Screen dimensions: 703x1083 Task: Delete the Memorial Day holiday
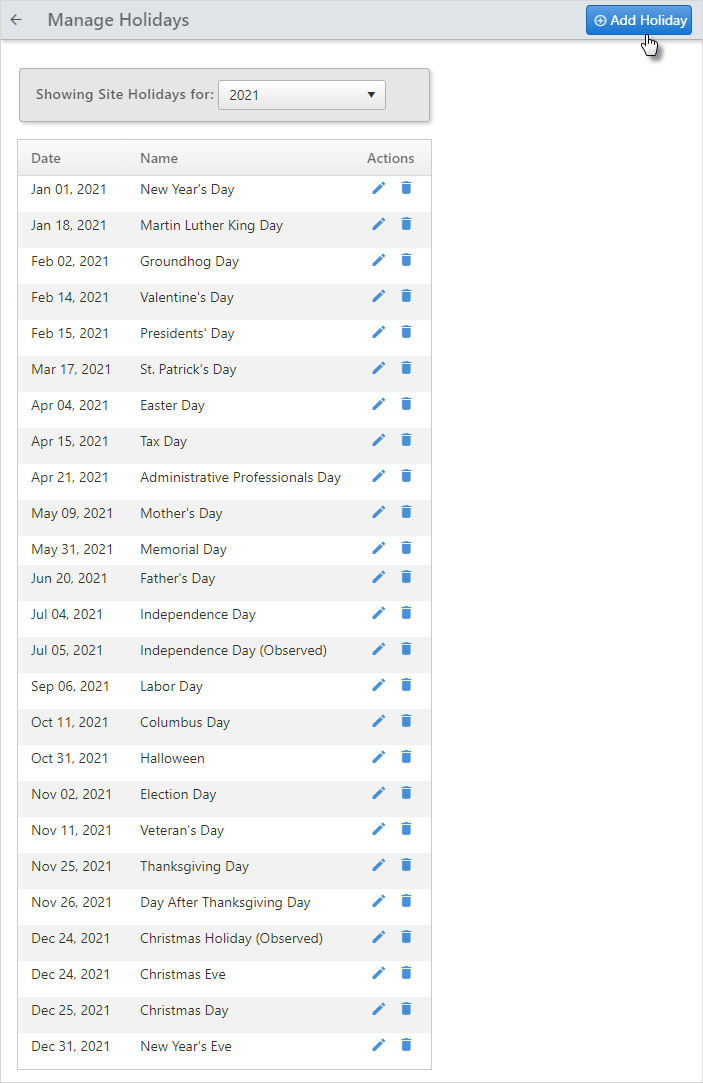click(406, 548)
